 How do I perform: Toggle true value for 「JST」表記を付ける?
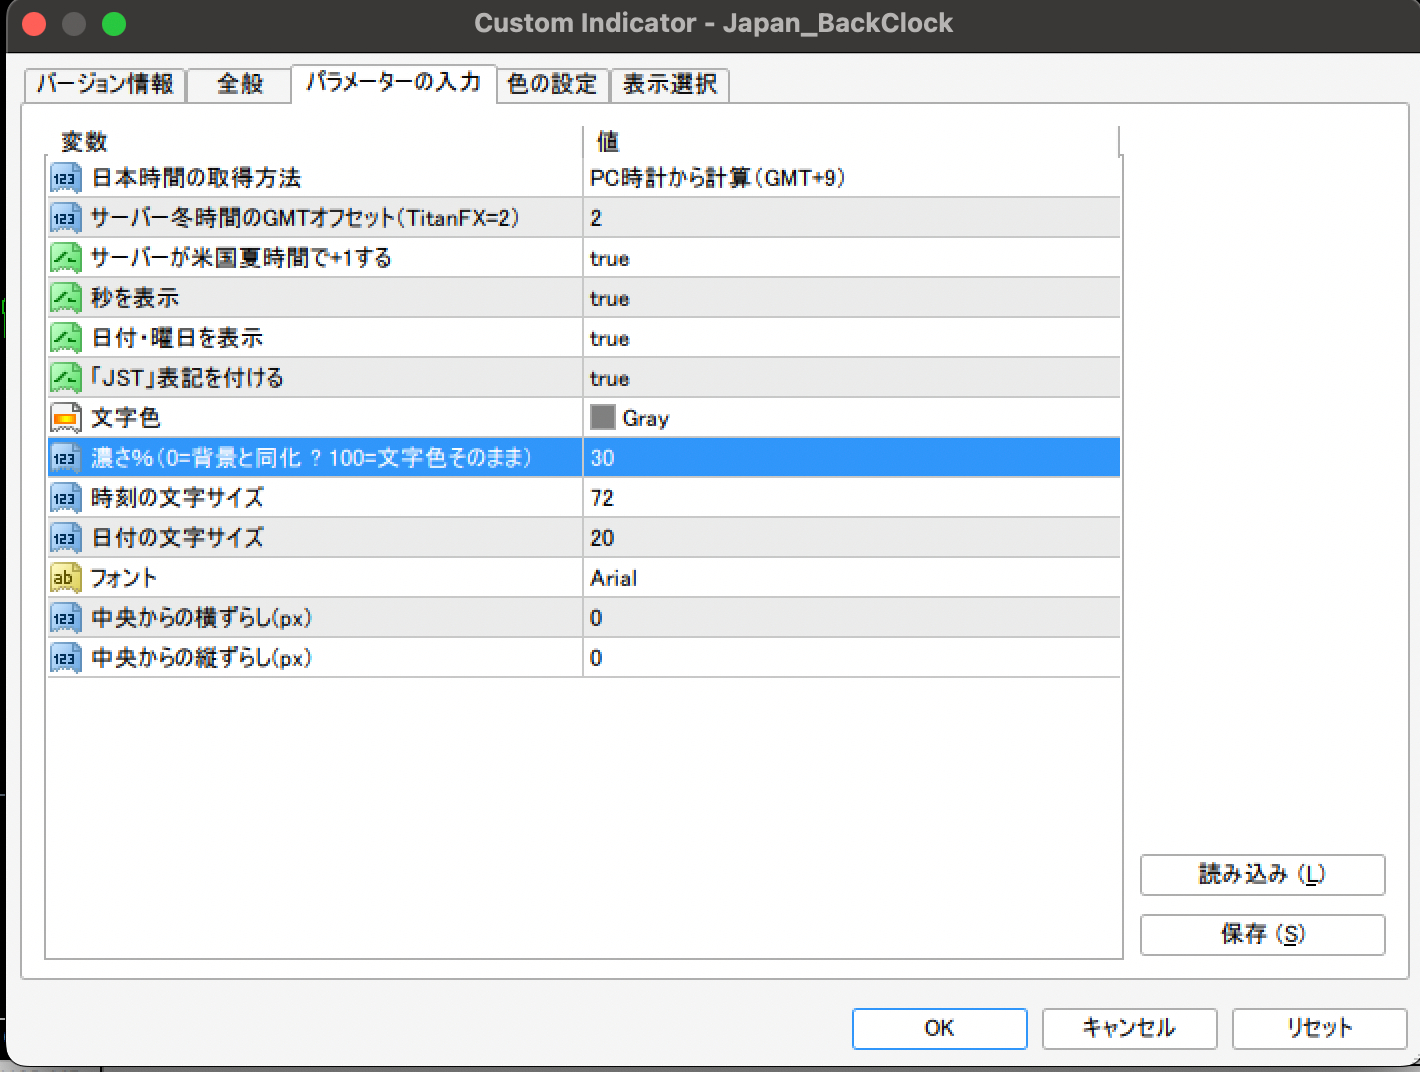tap(851, 378)
